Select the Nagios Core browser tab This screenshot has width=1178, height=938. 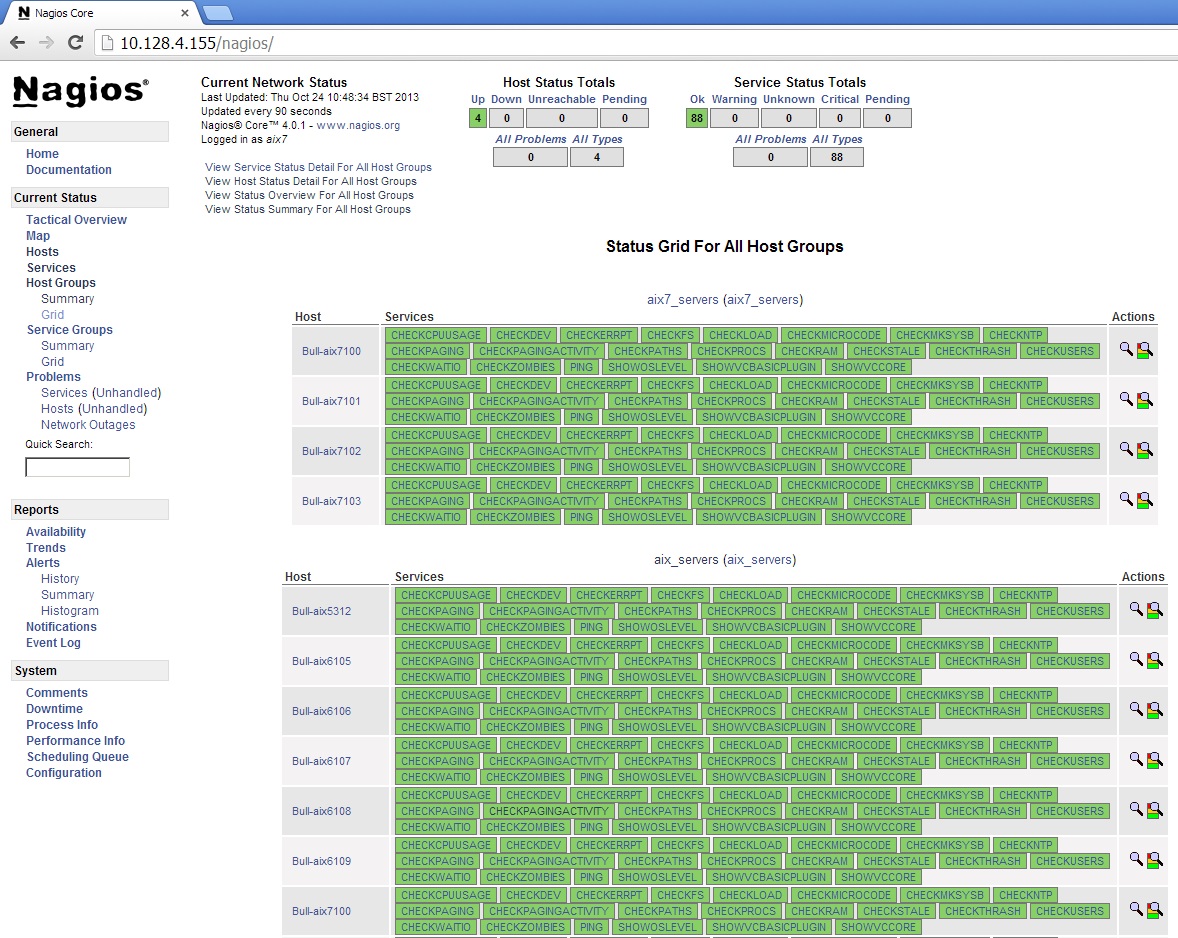coord(100,13)
